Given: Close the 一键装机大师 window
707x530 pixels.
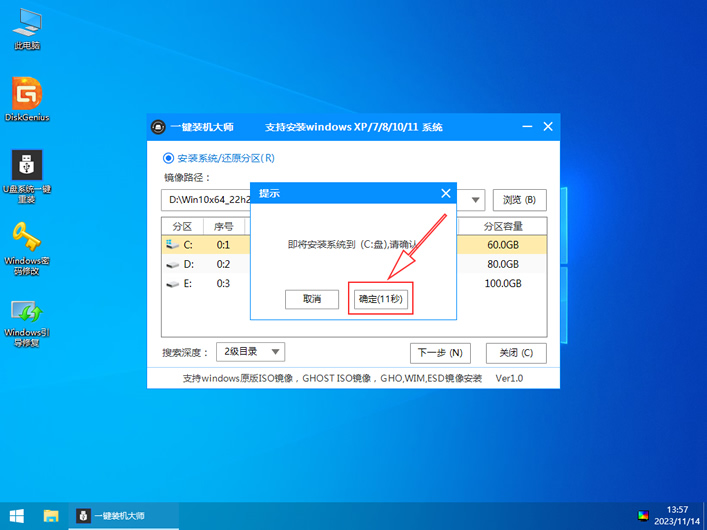Looking at the screenshot, I should [x=548, y=127].
